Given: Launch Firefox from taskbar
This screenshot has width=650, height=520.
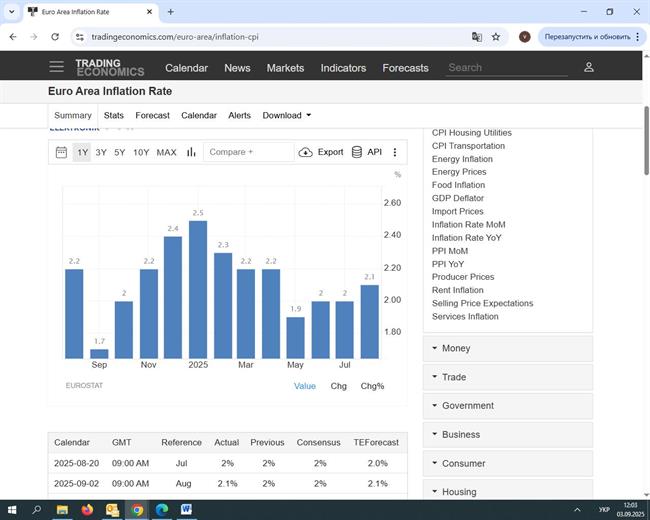Looking at the screenshot, I should tap(87, 510).
